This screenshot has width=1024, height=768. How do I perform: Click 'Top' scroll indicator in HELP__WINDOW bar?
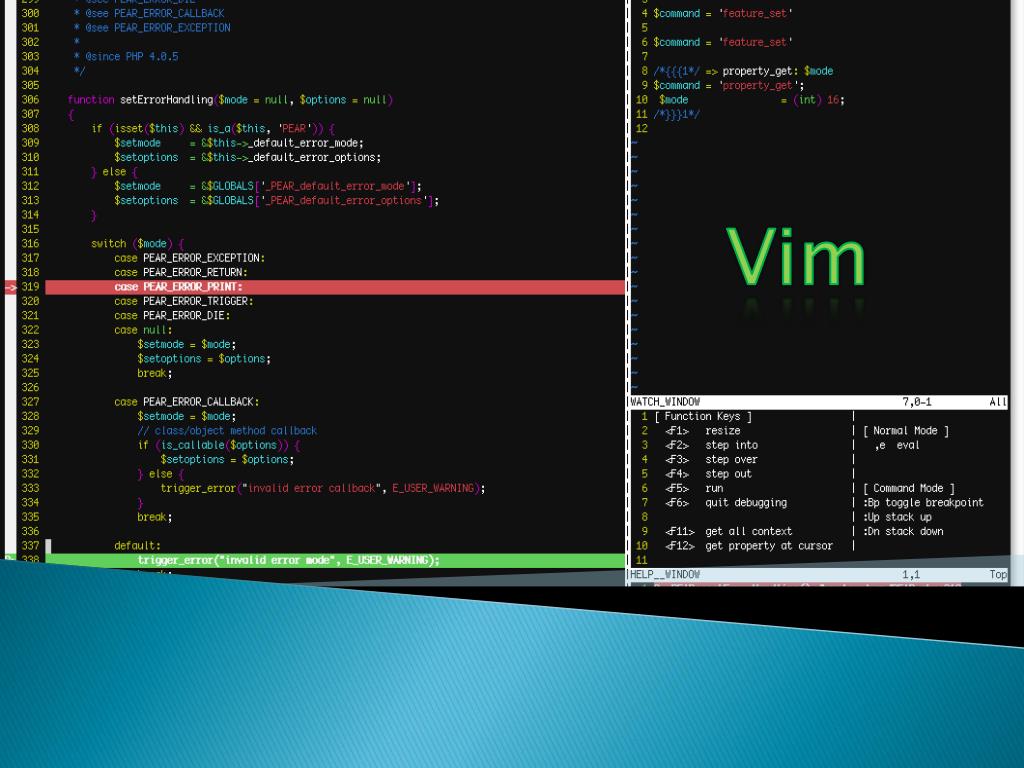coord(998,574)
